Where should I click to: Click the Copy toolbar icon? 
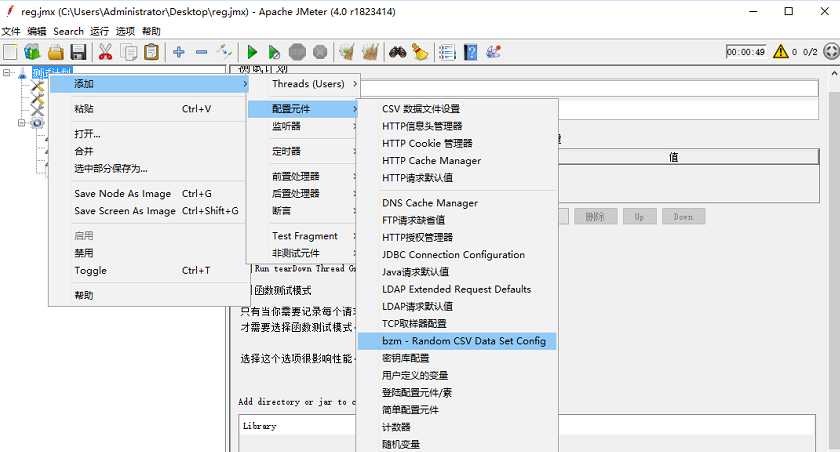click(129, 52)
